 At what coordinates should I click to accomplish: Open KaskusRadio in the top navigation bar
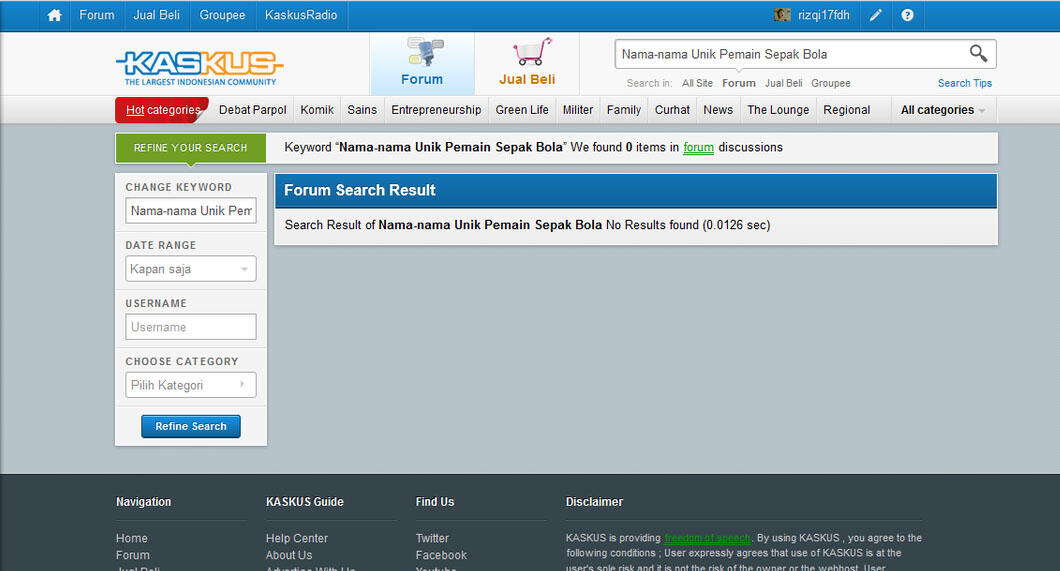[301, 15]
